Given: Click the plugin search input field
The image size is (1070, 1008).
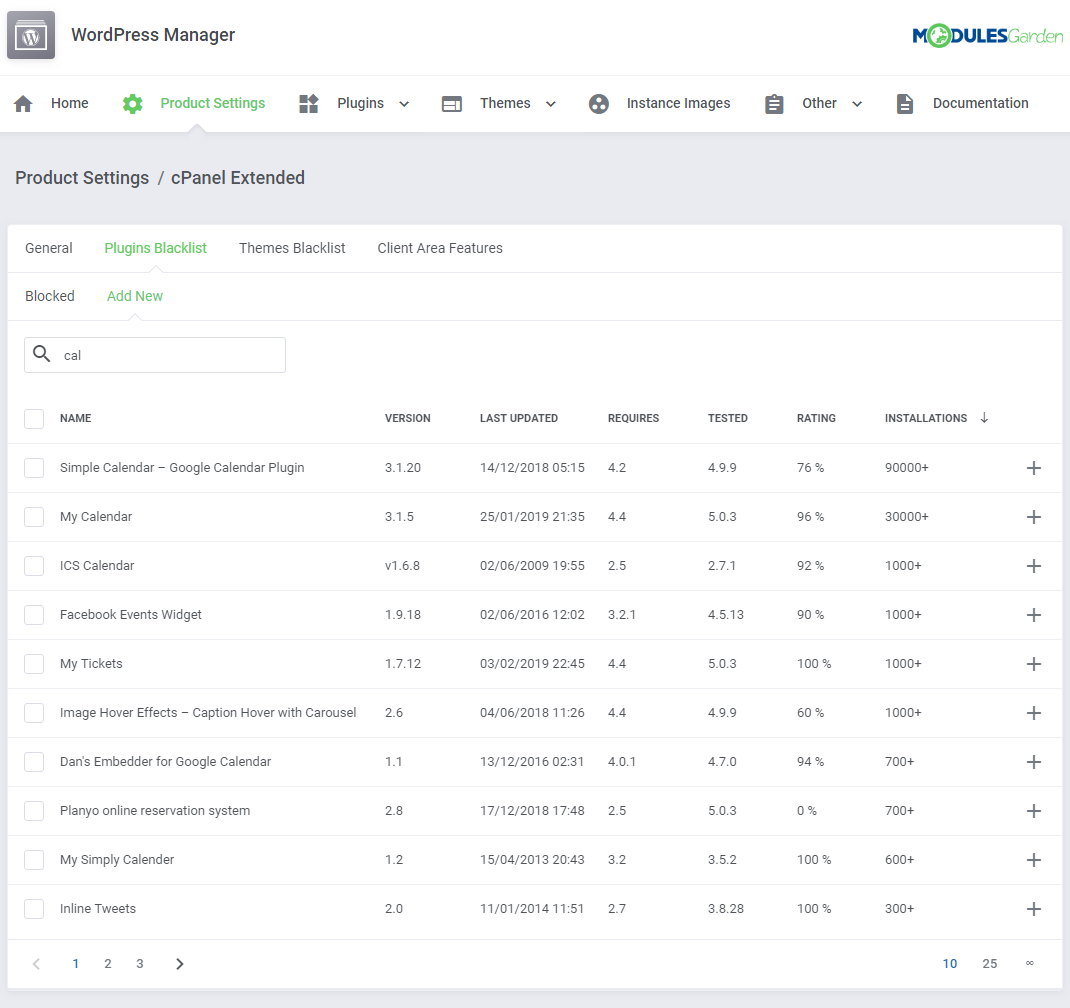Looking at the screenshot, I should 155,355.
